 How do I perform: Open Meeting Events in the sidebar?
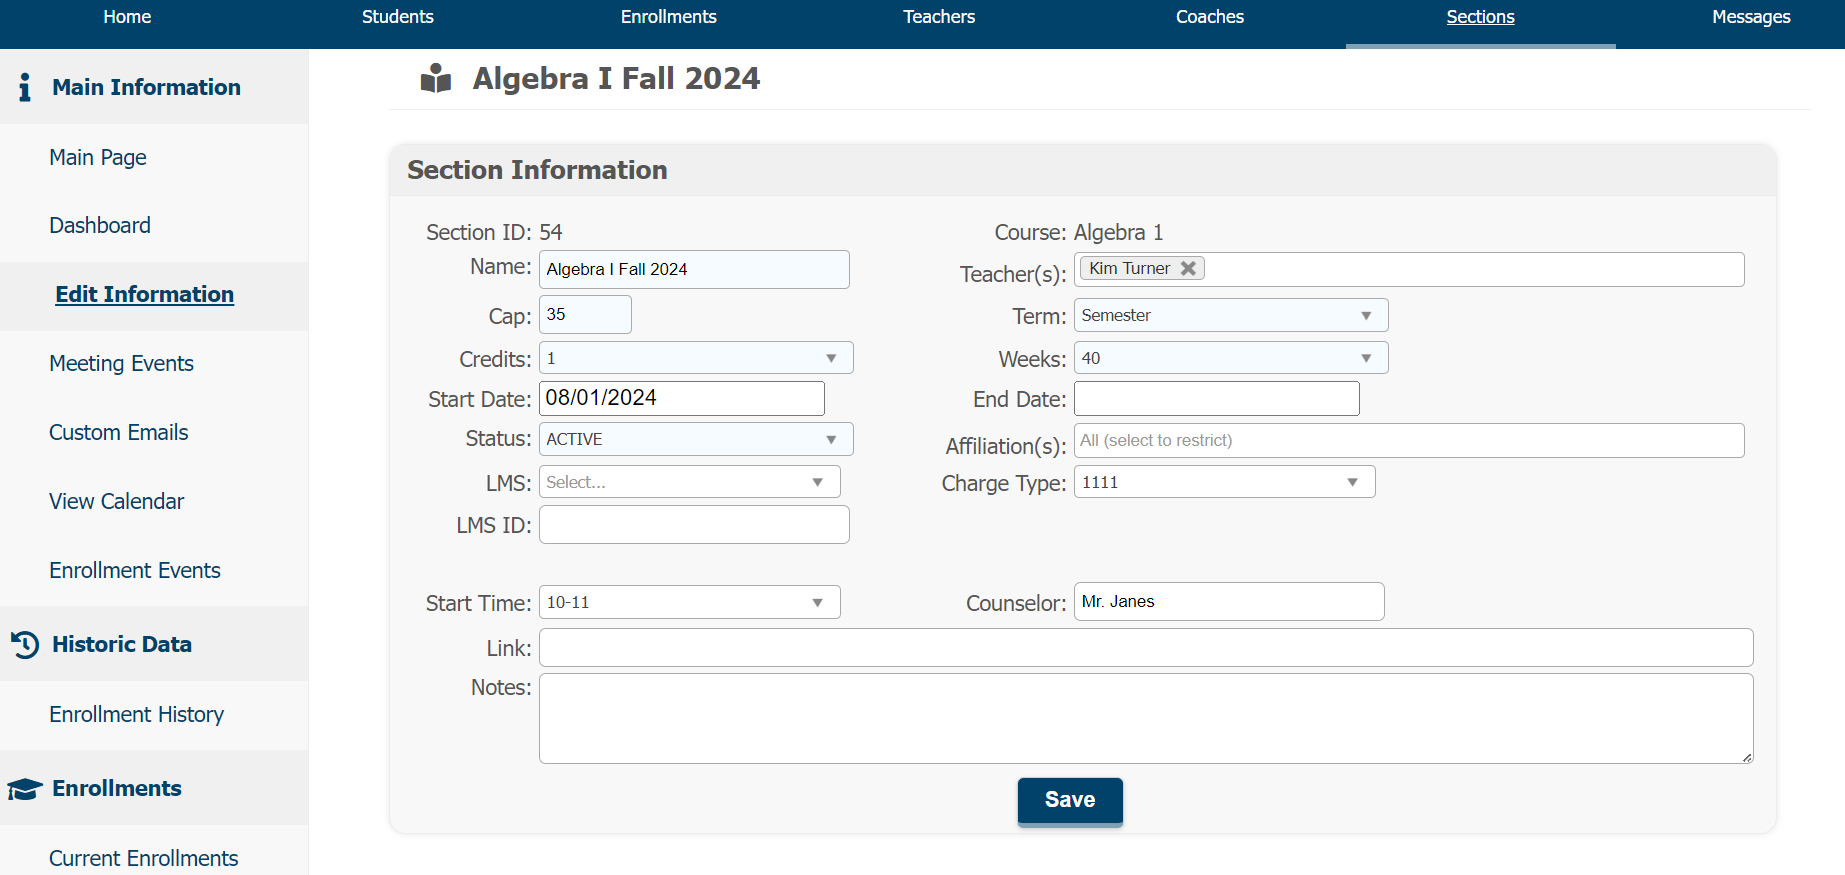pos(121,363)
